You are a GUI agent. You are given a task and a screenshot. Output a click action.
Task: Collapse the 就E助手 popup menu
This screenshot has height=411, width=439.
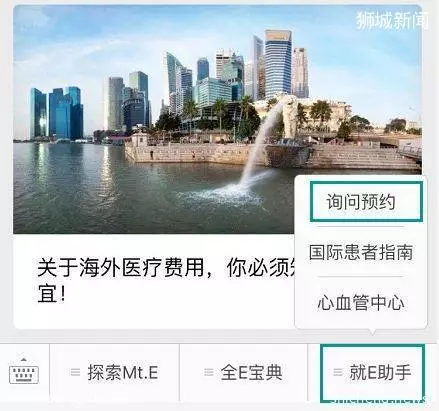coord(372,373)
